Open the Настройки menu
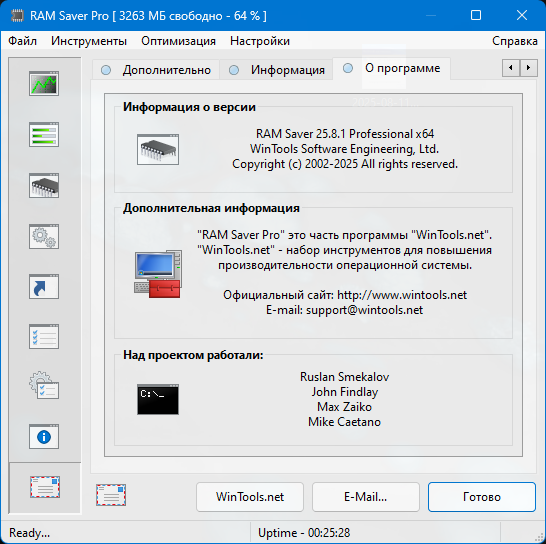The width and height of the screenshot is (546, 544). 260,41
